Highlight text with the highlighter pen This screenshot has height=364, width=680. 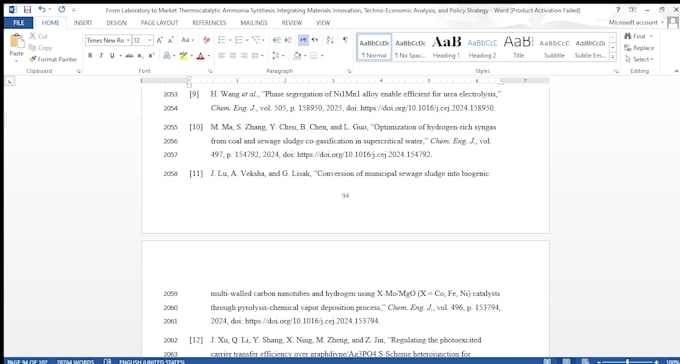pyautogui.click(x=183, y=56)
